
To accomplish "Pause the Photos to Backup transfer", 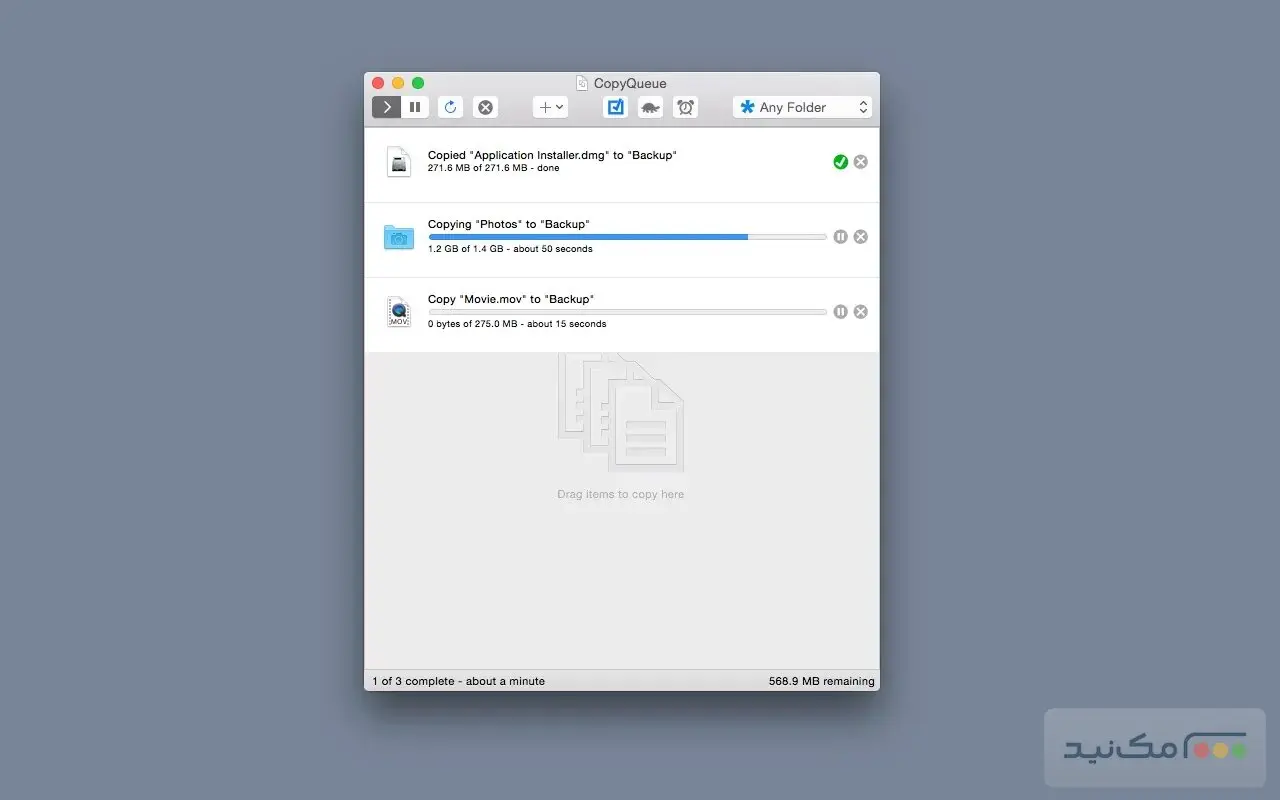I will click(x=840, y=236).
